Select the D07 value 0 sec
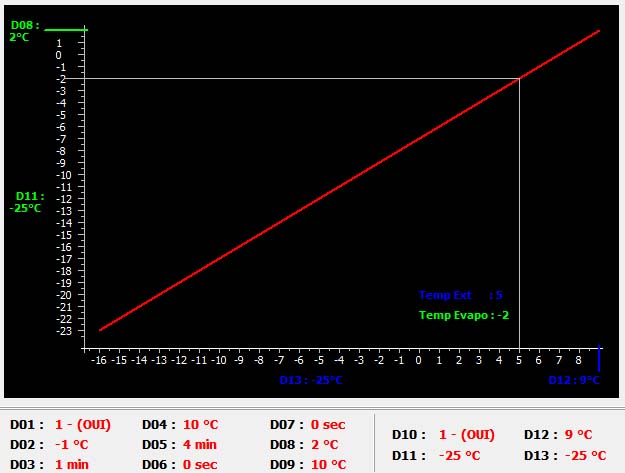The height and width of the screenshot is (473, 625). pos(328,424)
